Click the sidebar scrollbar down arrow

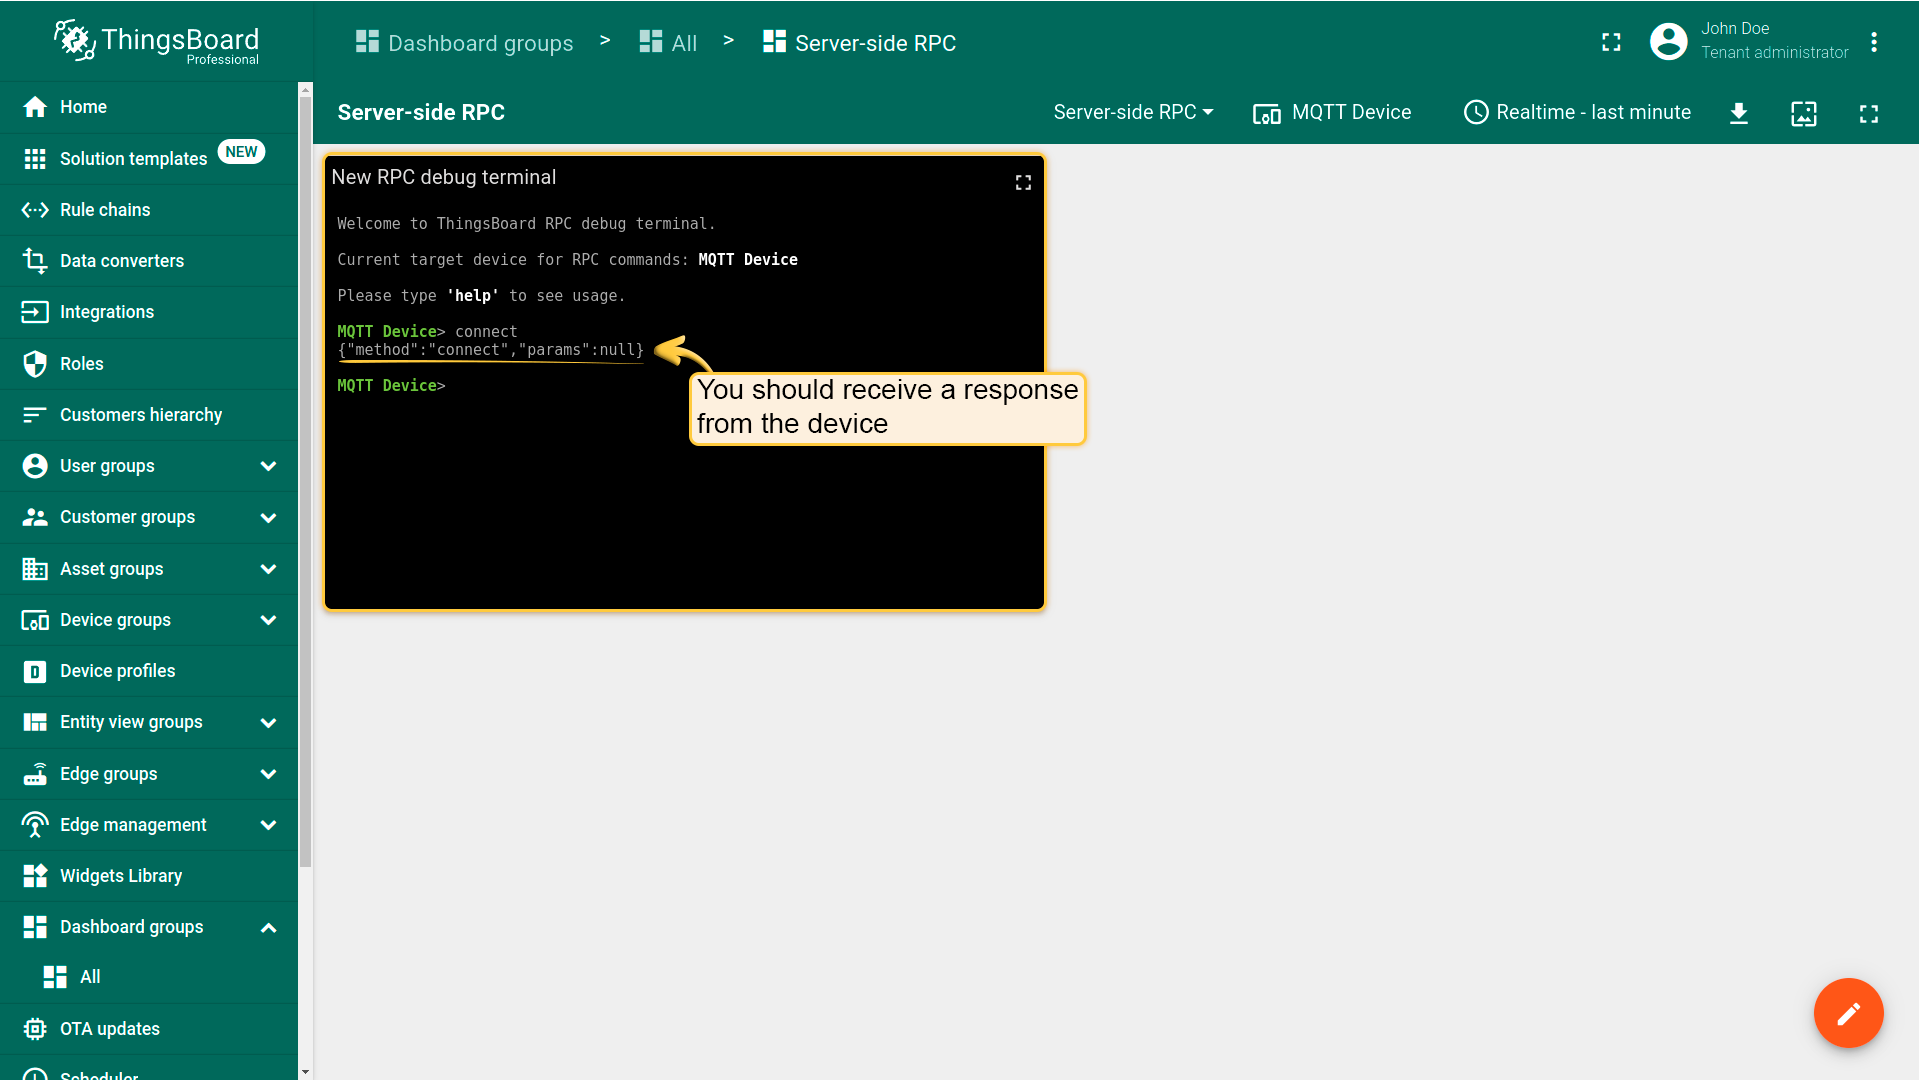pyautogui.click(x=305, y=1072)
